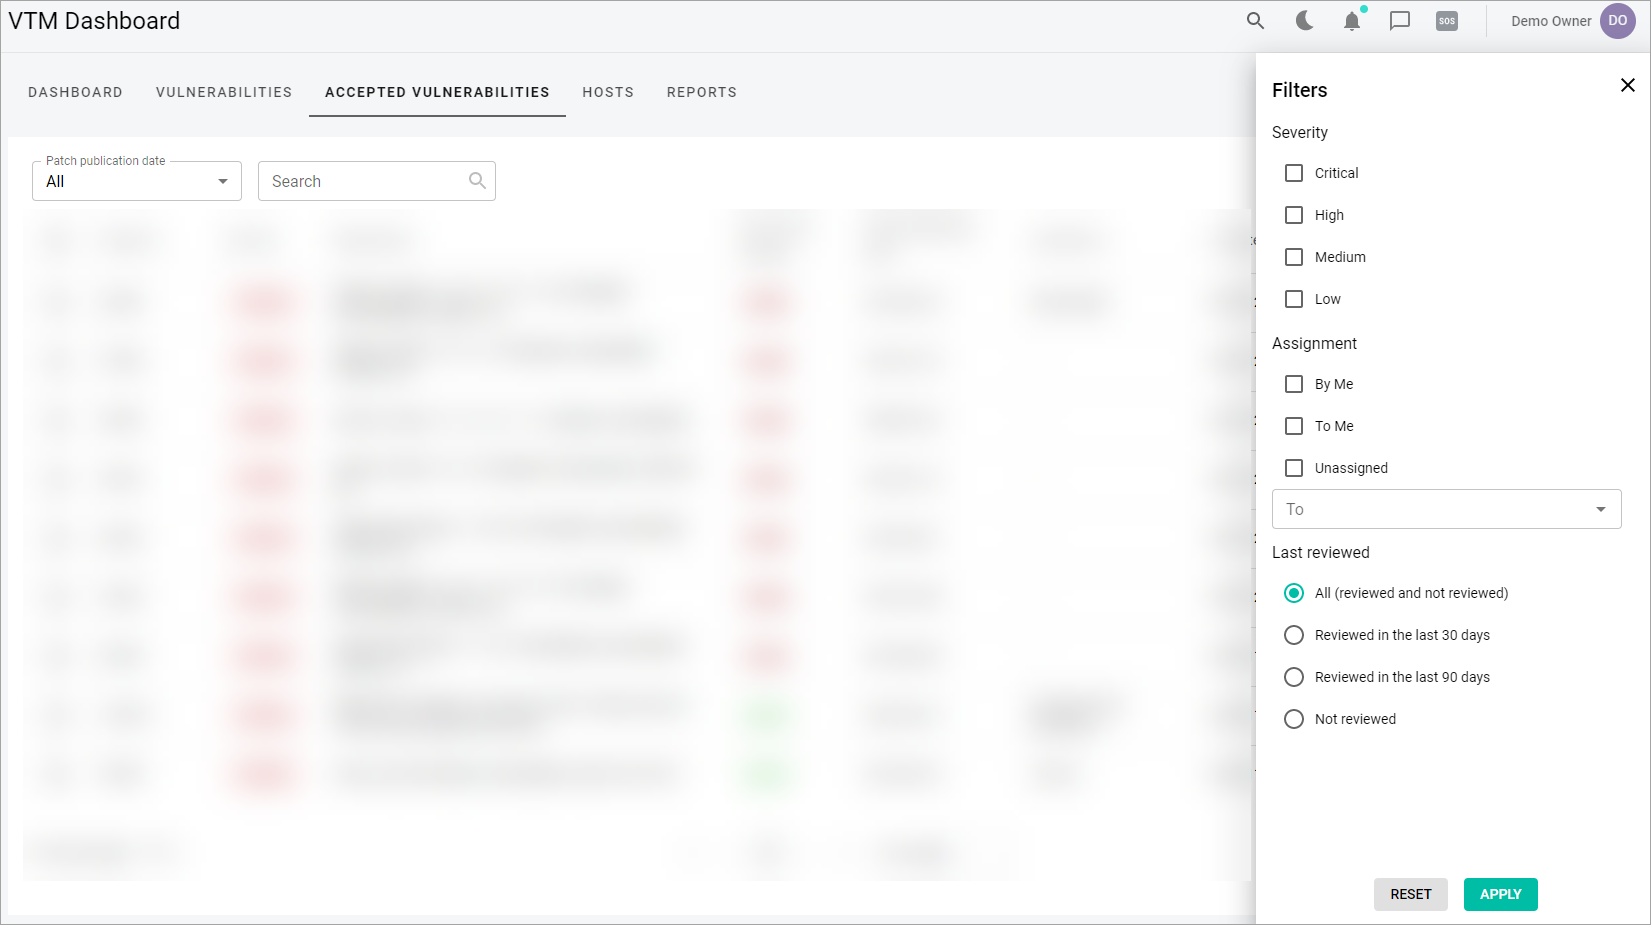
Task: Click the SOS help icon
Action: click(x=1447, y=20)
